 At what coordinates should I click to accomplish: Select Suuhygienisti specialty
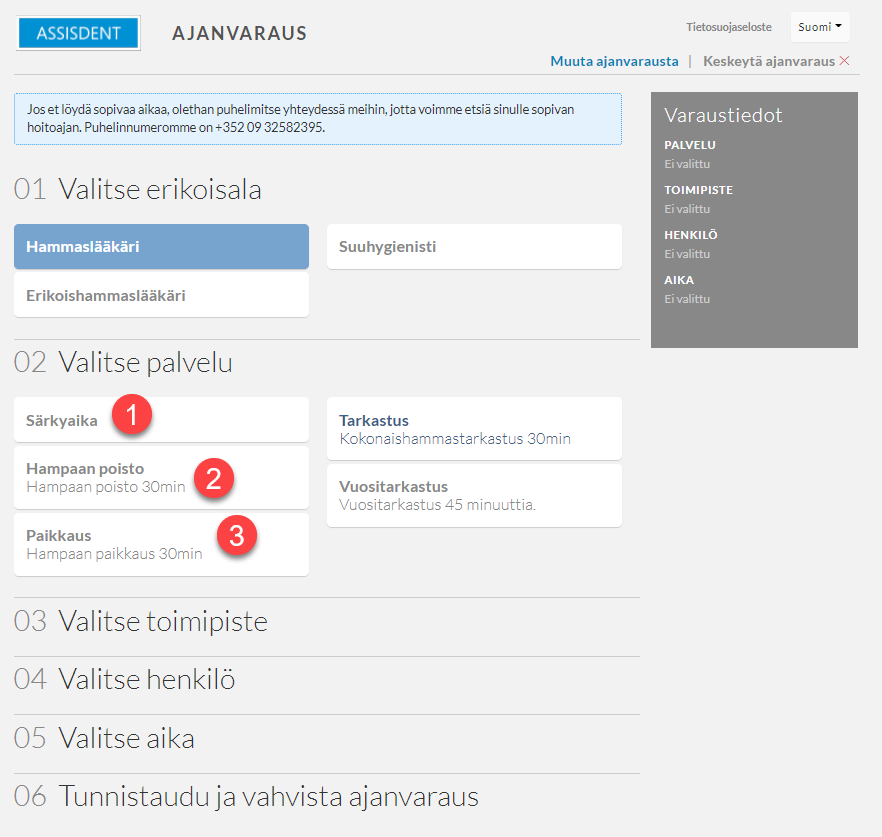[x=474, y=246]
